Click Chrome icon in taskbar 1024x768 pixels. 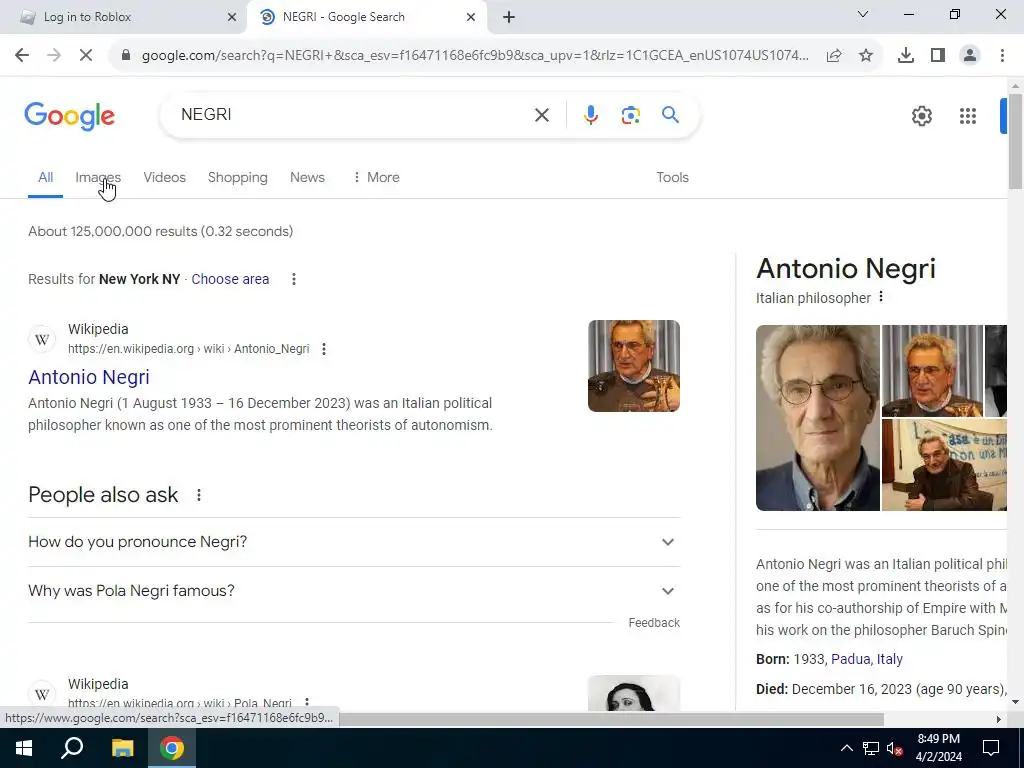(172, 748)
